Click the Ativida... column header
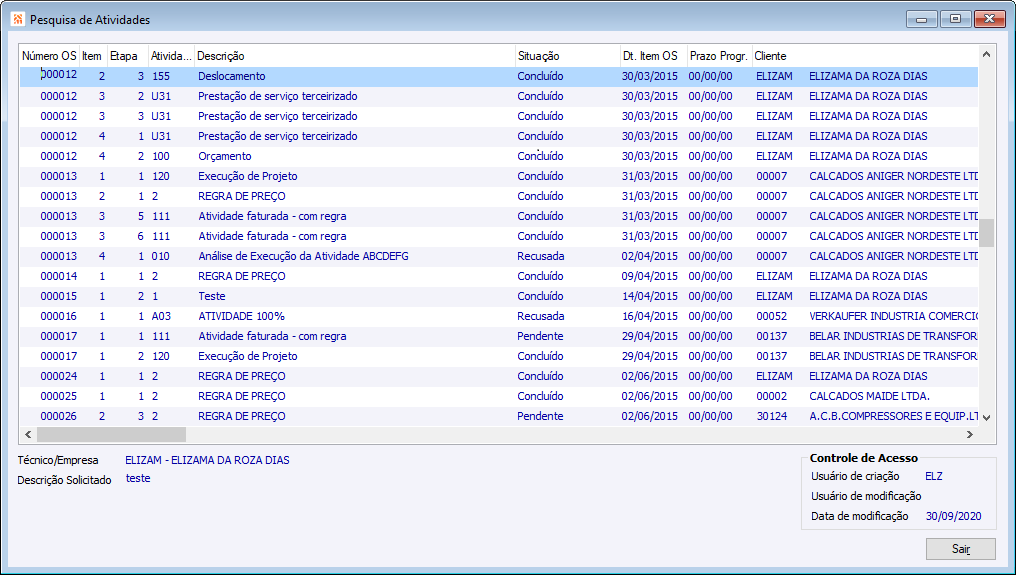The width and height of the screenshot is (1016, 575). click(x=171, y=56)
